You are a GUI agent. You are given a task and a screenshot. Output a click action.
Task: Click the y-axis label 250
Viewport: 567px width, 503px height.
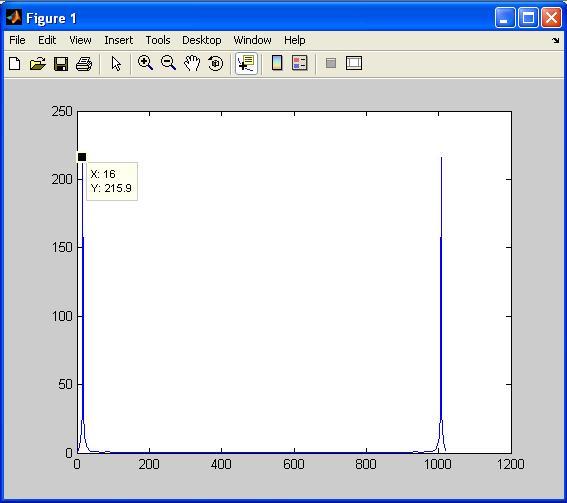[x=62, y=111]
